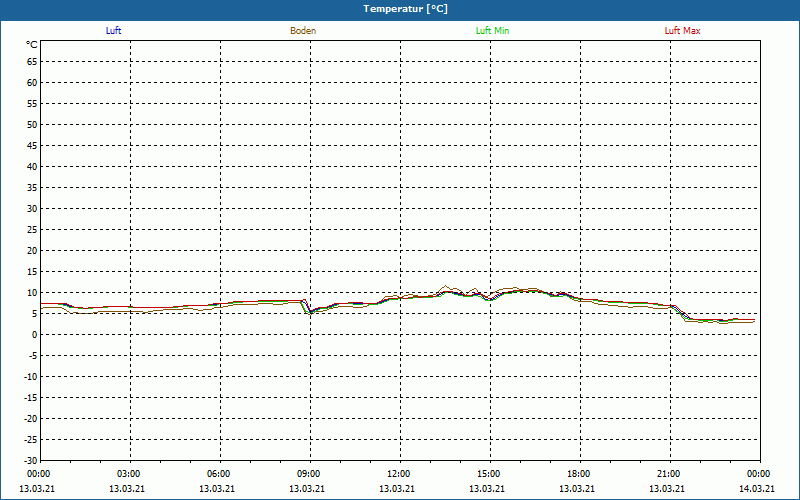Click the Luft Min legend label
This screenshot has width=800, height=500.
tap(492, 31)
